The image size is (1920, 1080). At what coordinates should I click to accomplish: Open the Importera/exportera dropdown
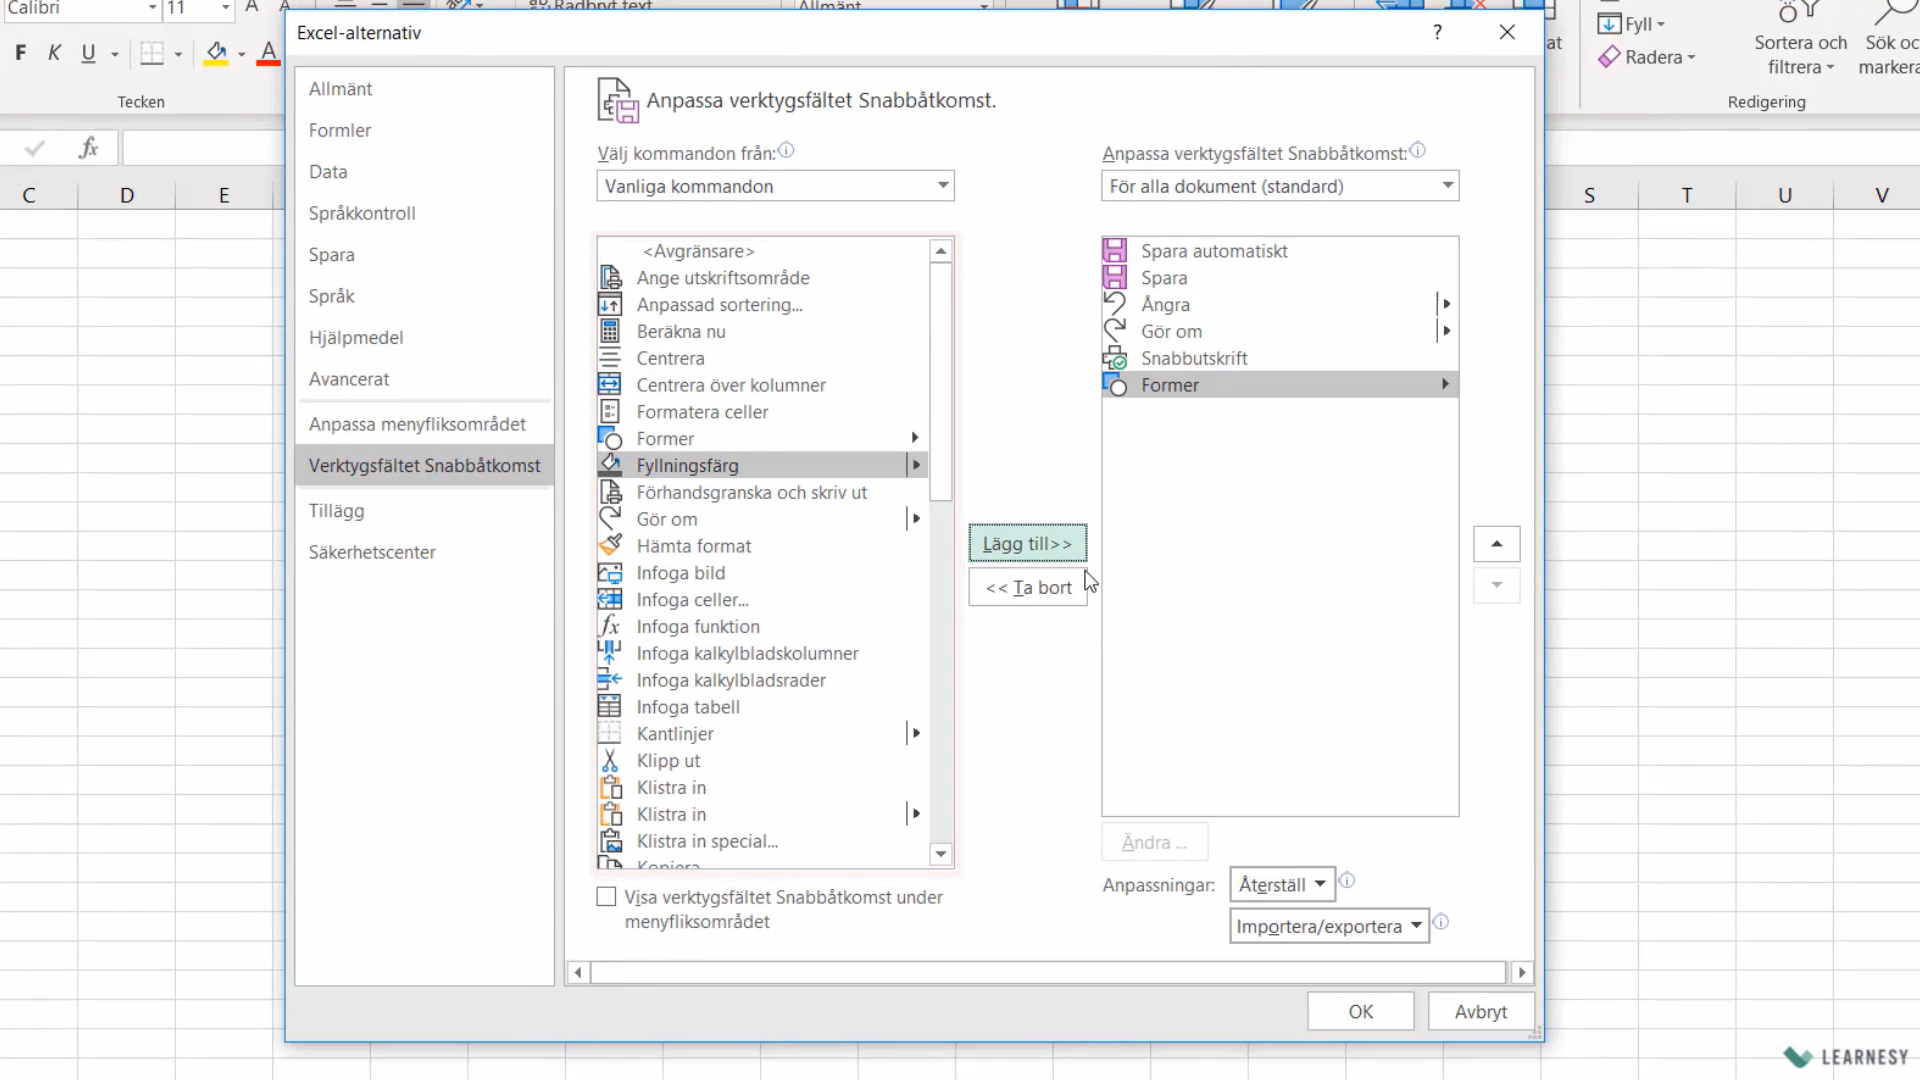point(1328,926)
